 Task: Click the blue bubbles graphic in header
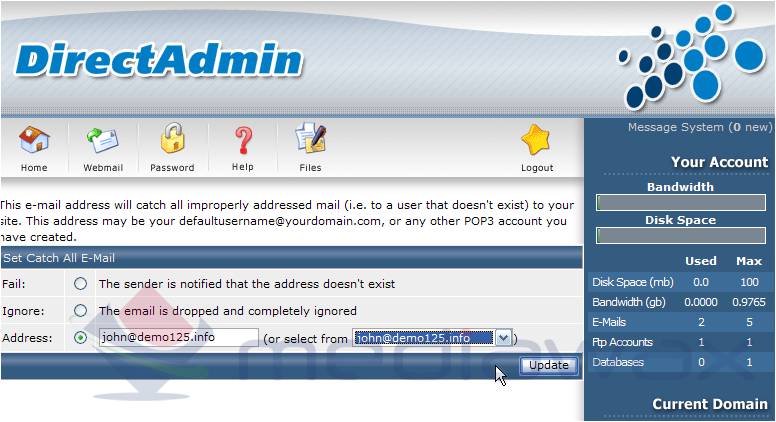pyautogui.click(x=691, y=56)
